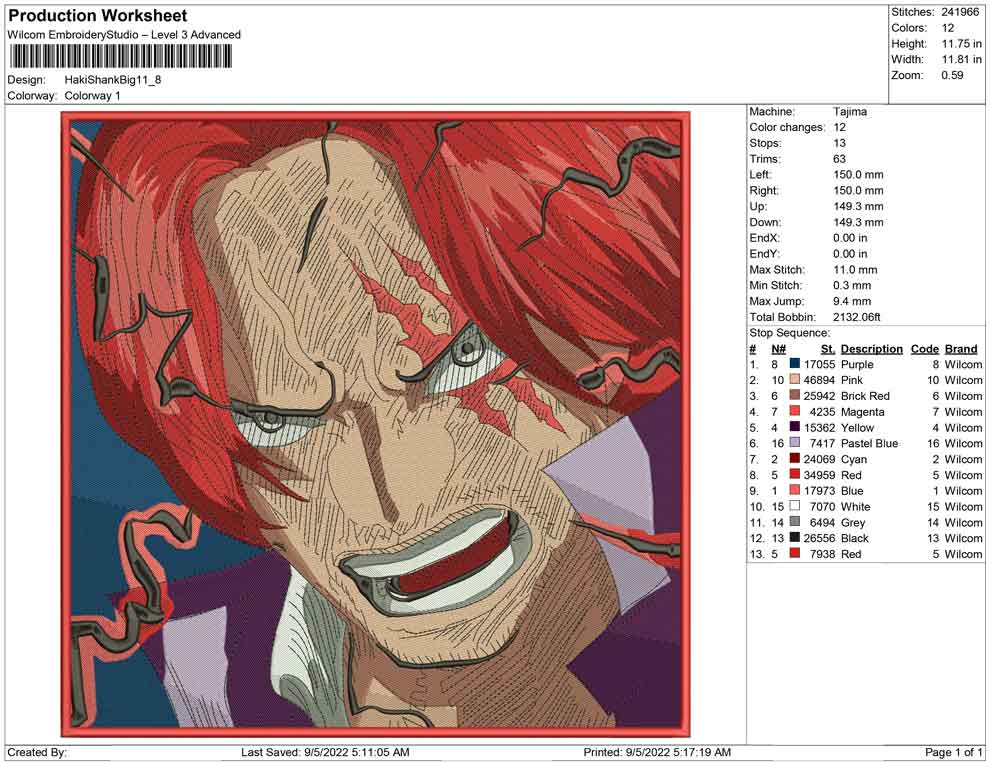Click the Cyan row color swatch

tap(794, 458)
